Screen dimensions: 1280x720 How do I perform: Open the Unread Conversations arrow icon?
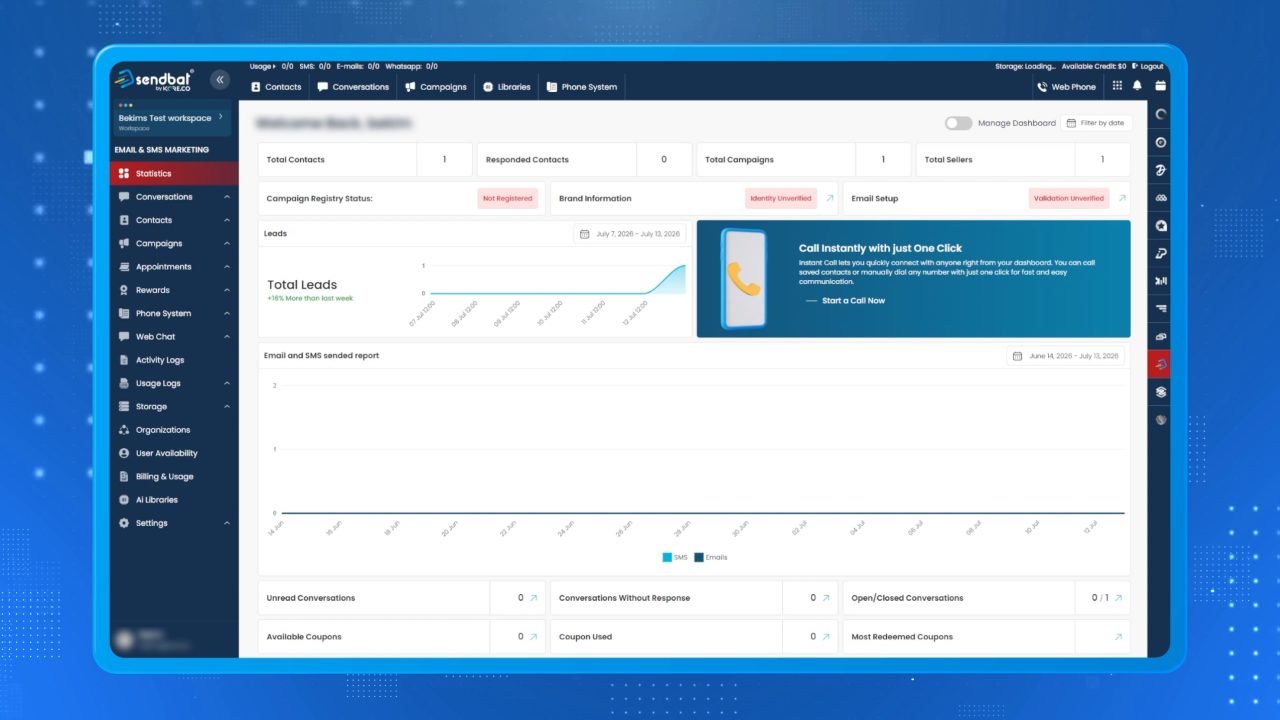pyautogui.click(x=533, y=598)
